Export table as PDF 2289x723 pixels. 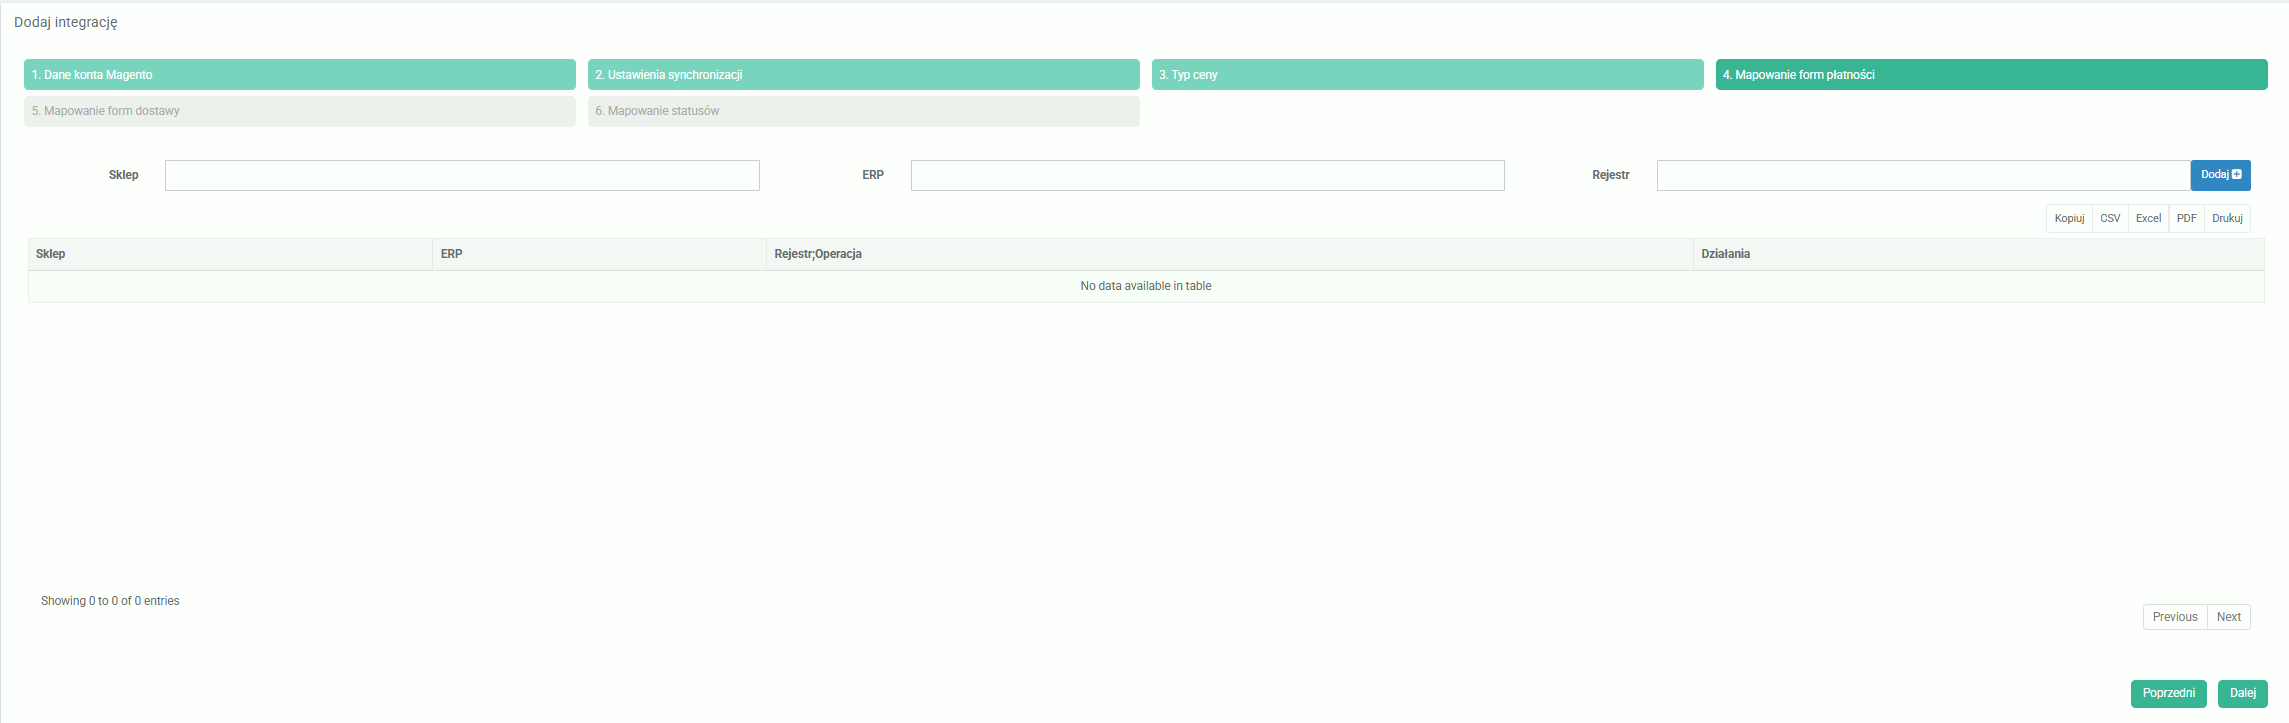pyautogui.click(x=2186, y=218)
